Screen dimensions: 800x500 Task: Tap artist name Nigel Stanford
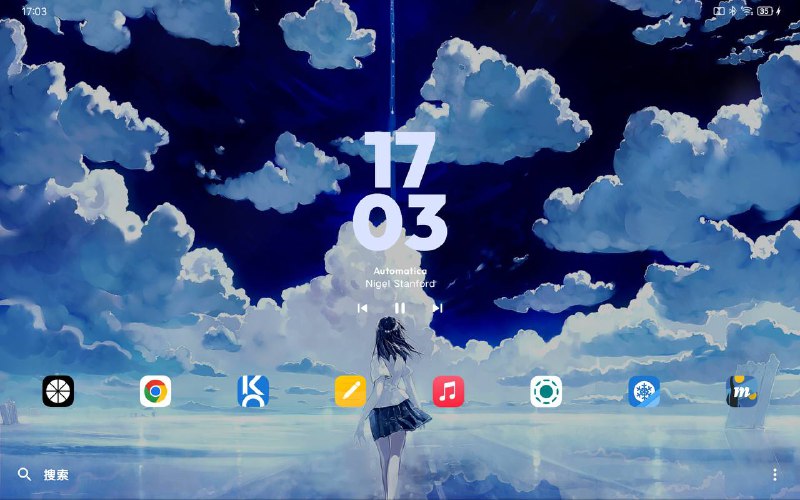point(400,283)
